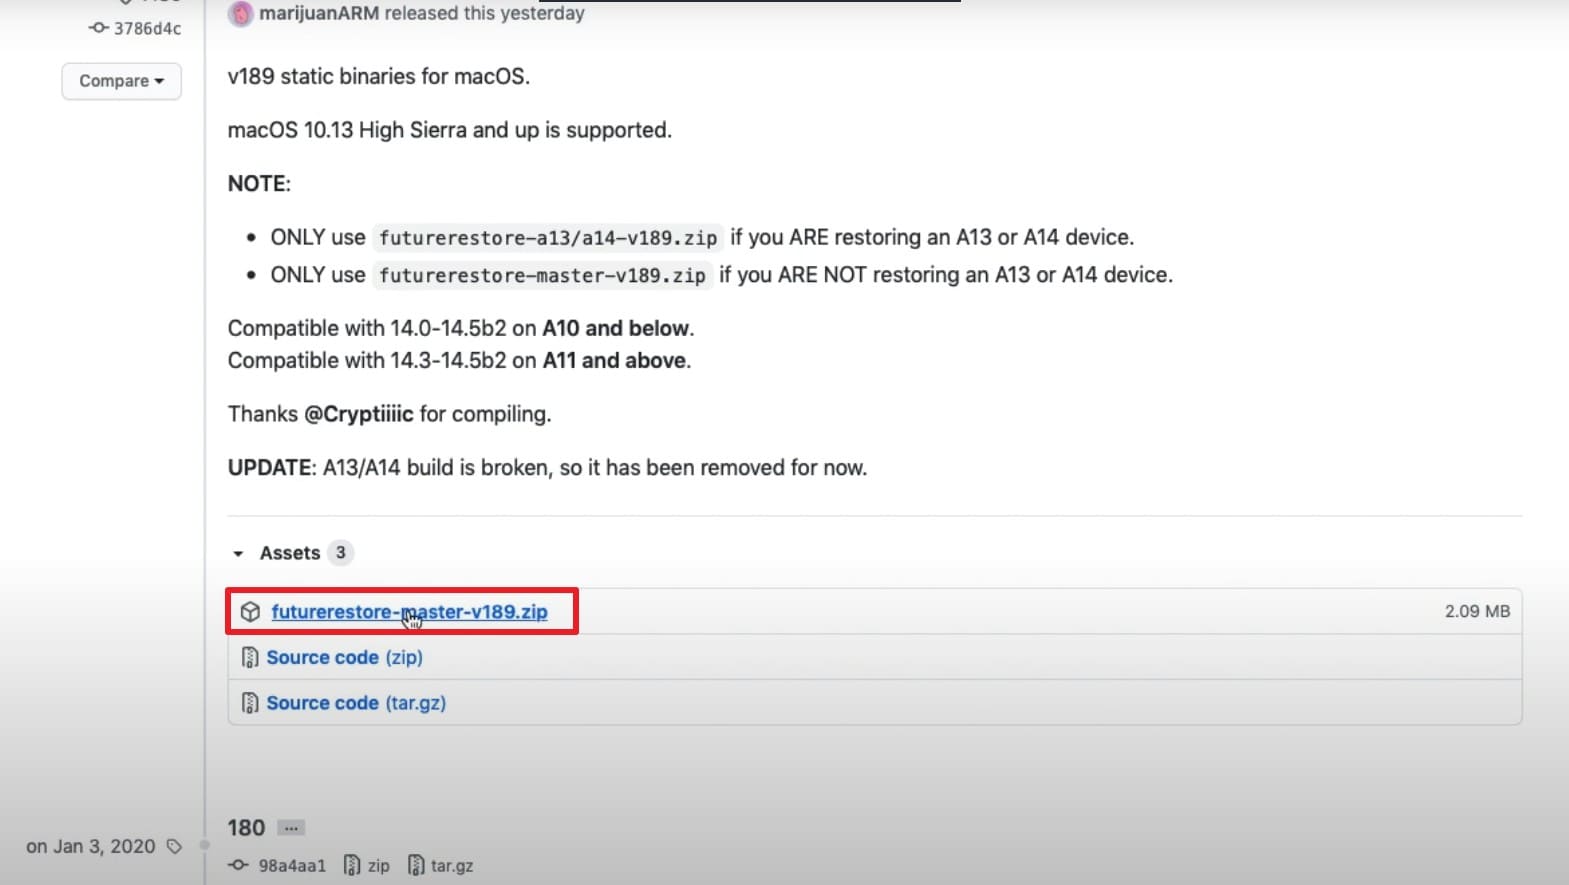The height and width of the screenshot is (885, 1569).
Task: Click marijuanARM avatar image
Action: click(x=240, y=14)
